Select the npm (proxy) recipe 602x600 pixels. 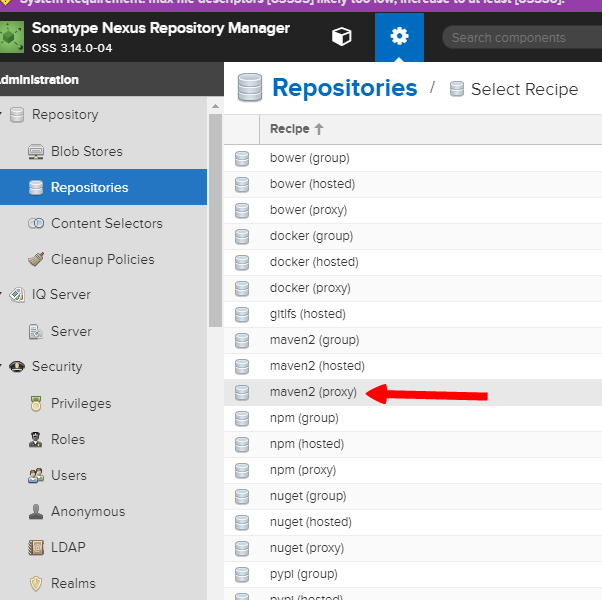(413, 470)
